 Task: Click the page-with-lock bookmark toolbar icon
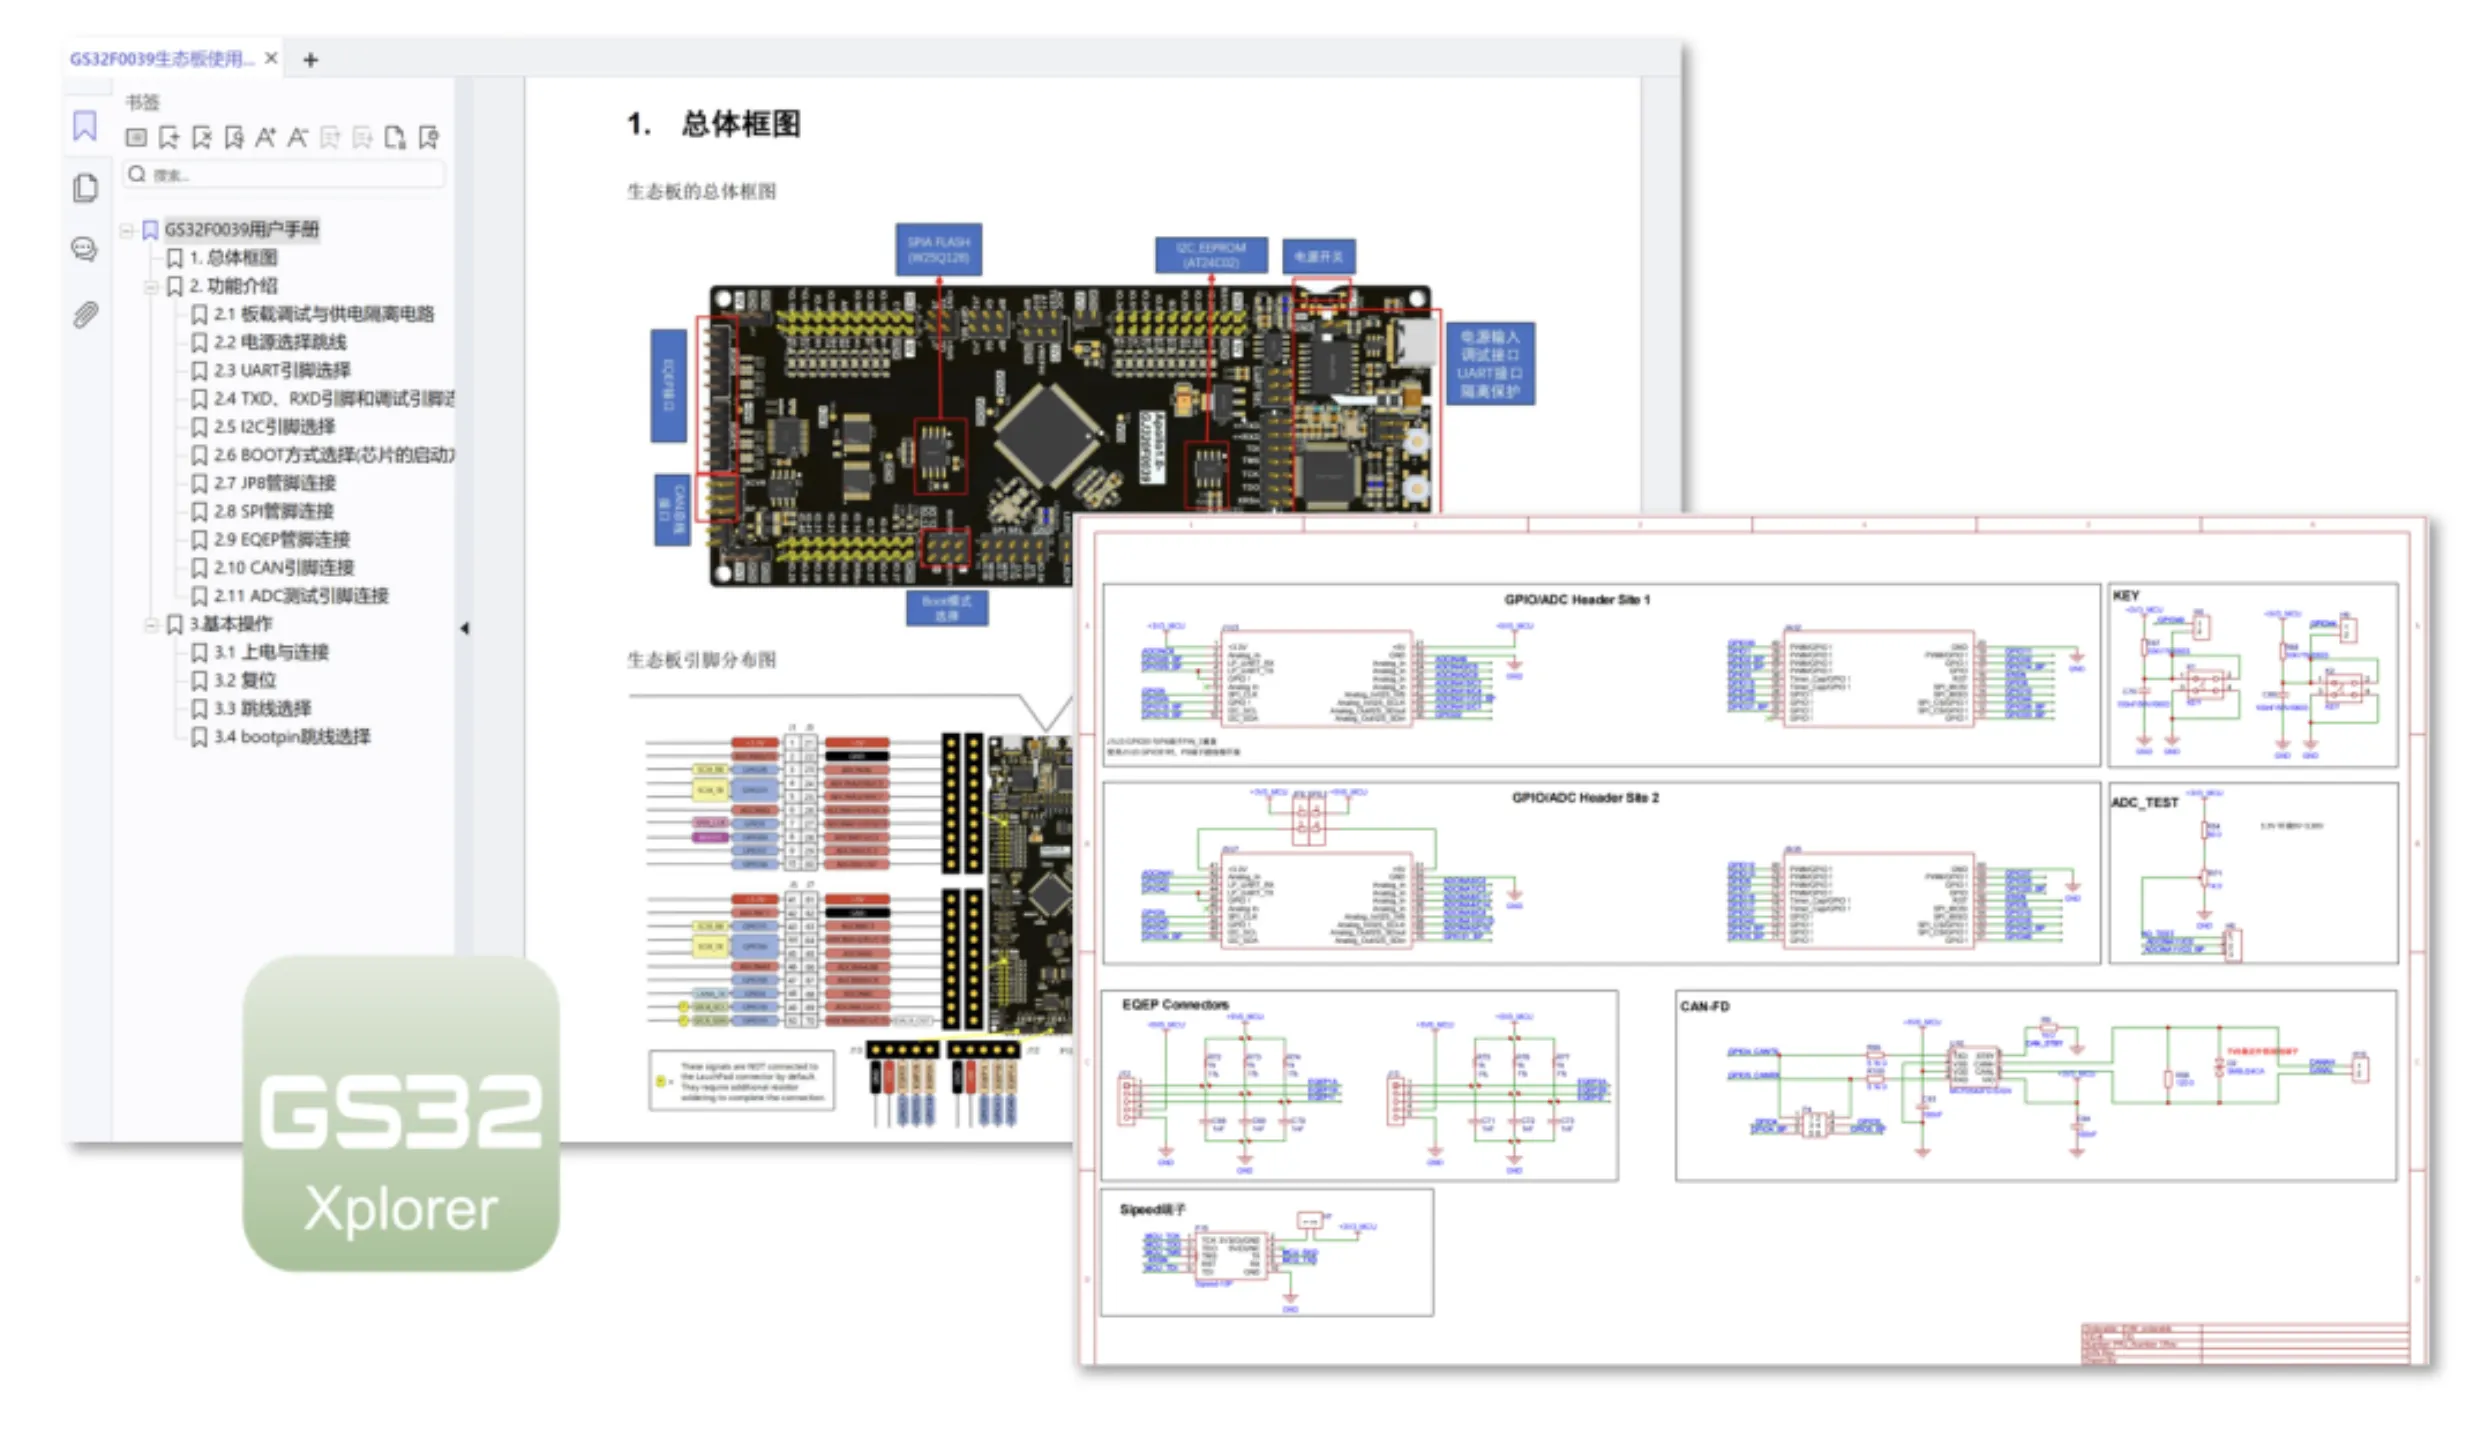(396, 138)
